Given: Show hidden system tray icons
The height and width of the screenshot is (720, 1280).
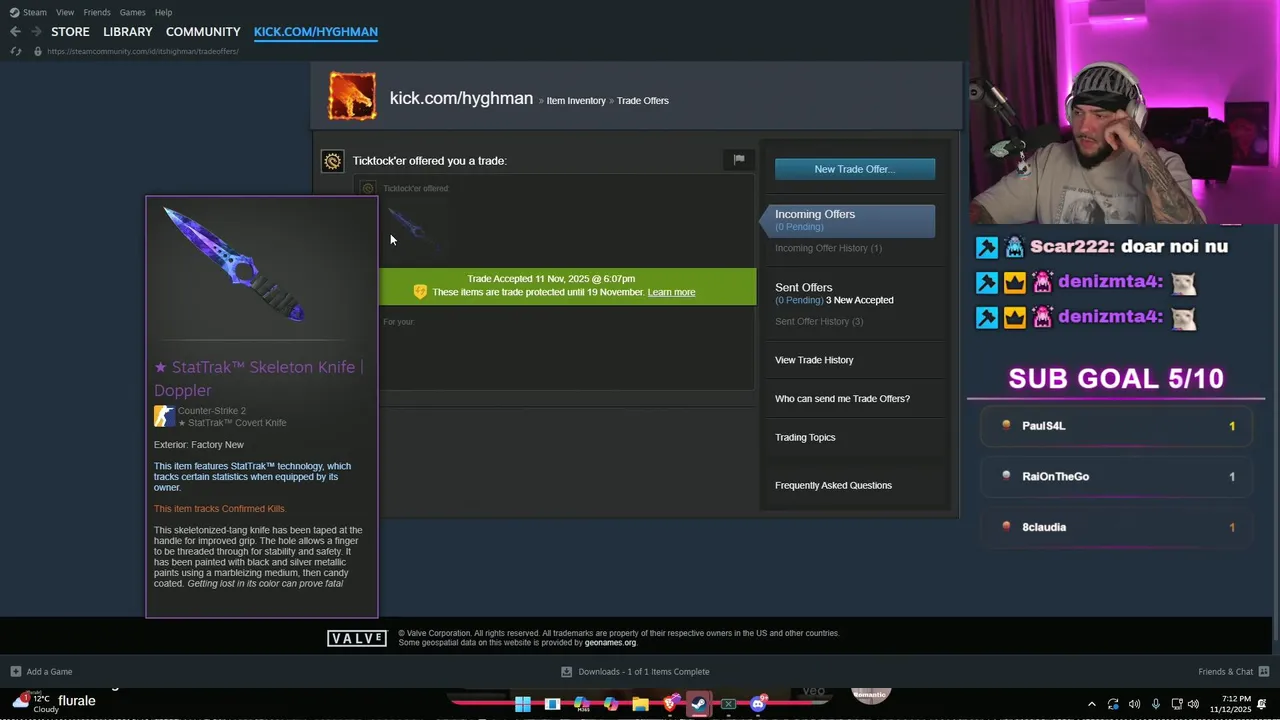Looking at the screenshot, I should (x=1091, y=704).
